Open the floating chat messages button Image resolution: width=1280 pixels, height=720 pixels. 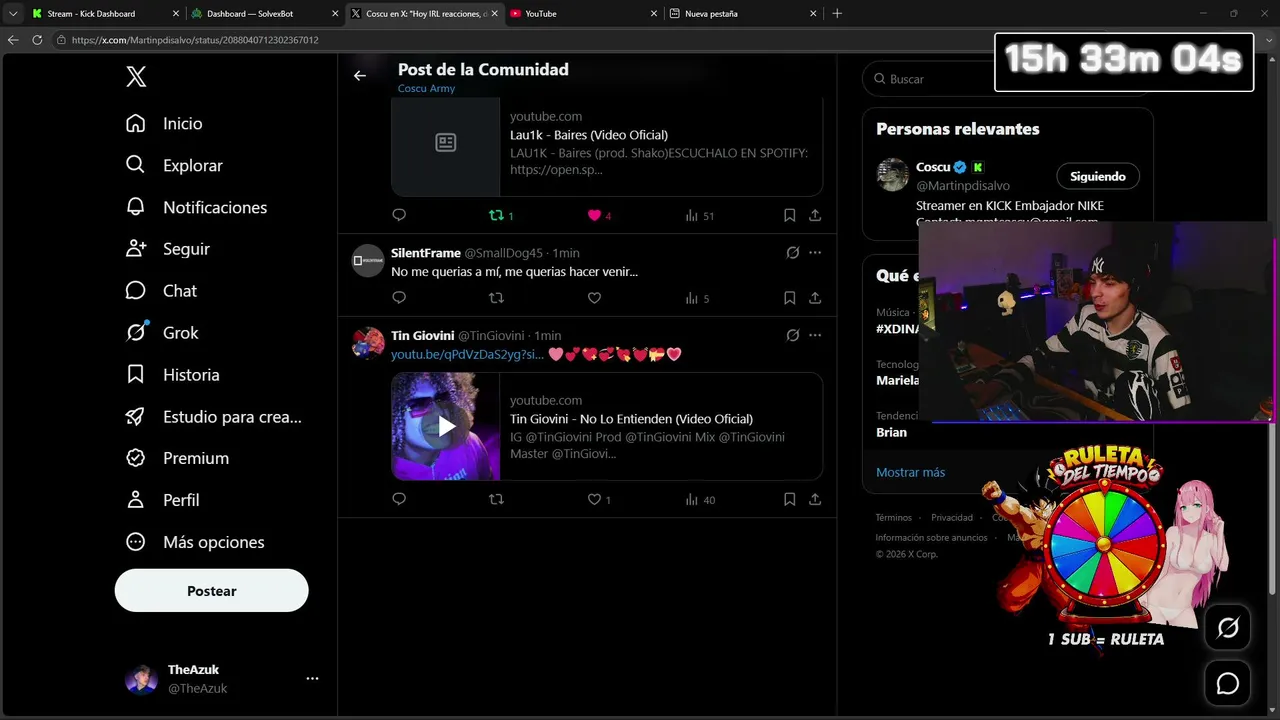1227,684
